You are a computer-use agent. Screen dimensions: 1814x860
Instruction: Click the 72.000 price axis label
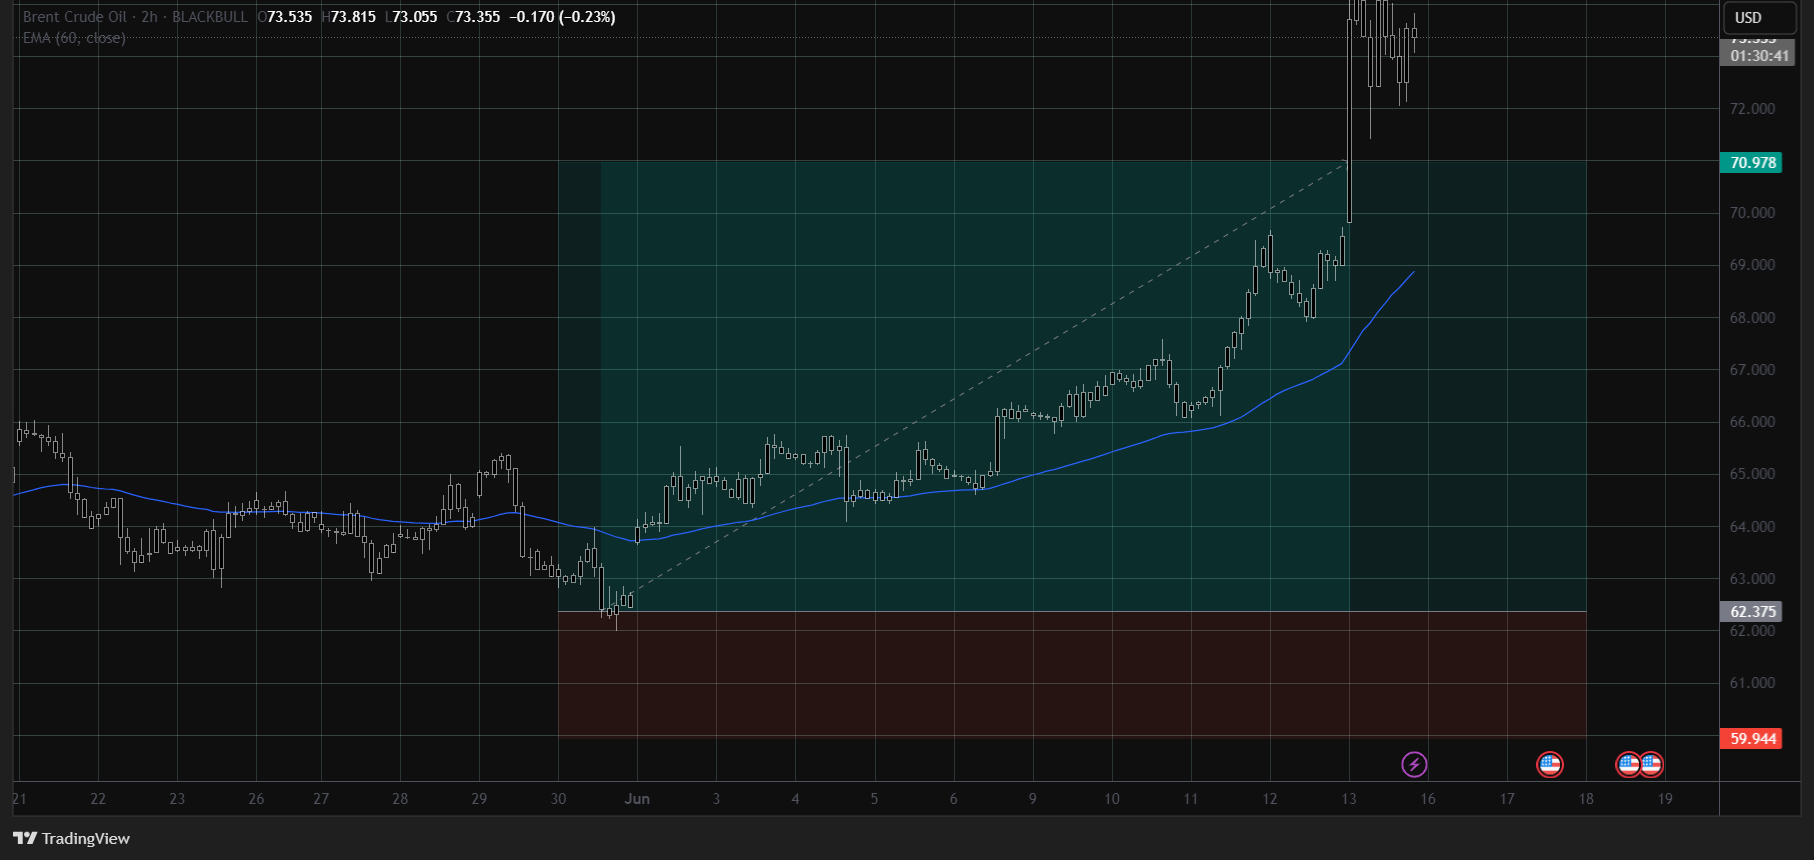pyautogui.click(x=1752, y=108)
